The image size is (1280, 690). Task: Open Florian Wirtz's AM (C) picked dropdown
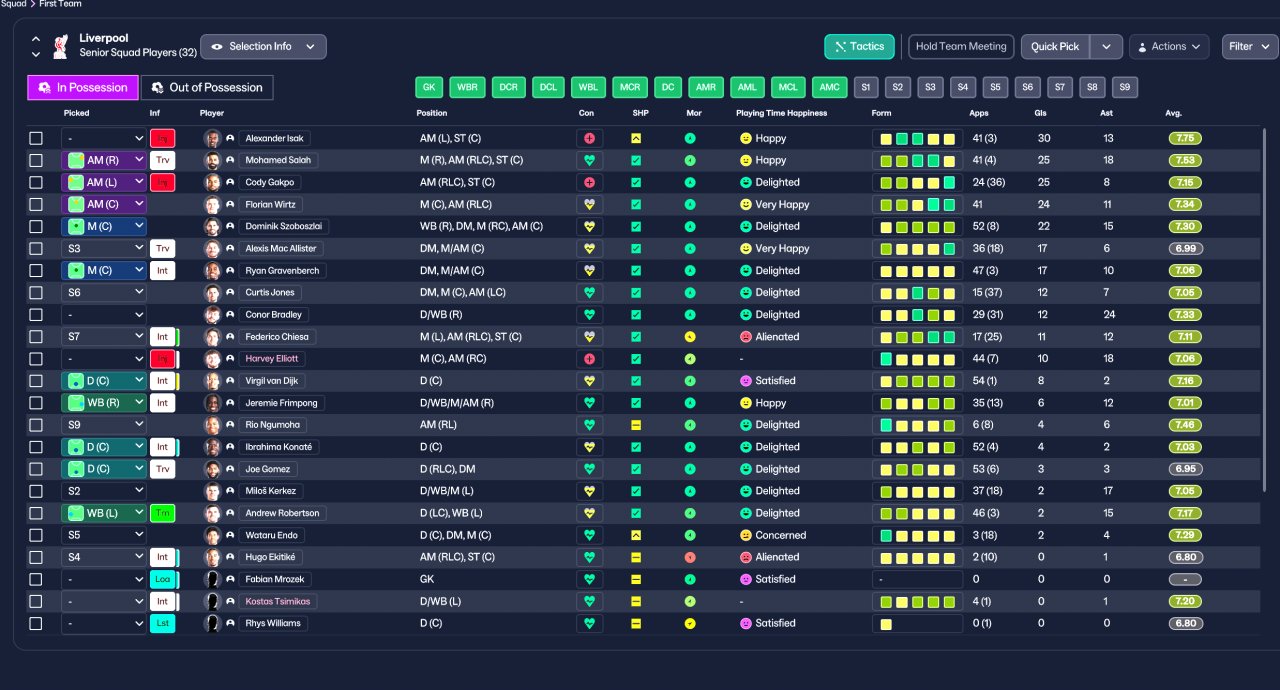[x=104, y=205]
